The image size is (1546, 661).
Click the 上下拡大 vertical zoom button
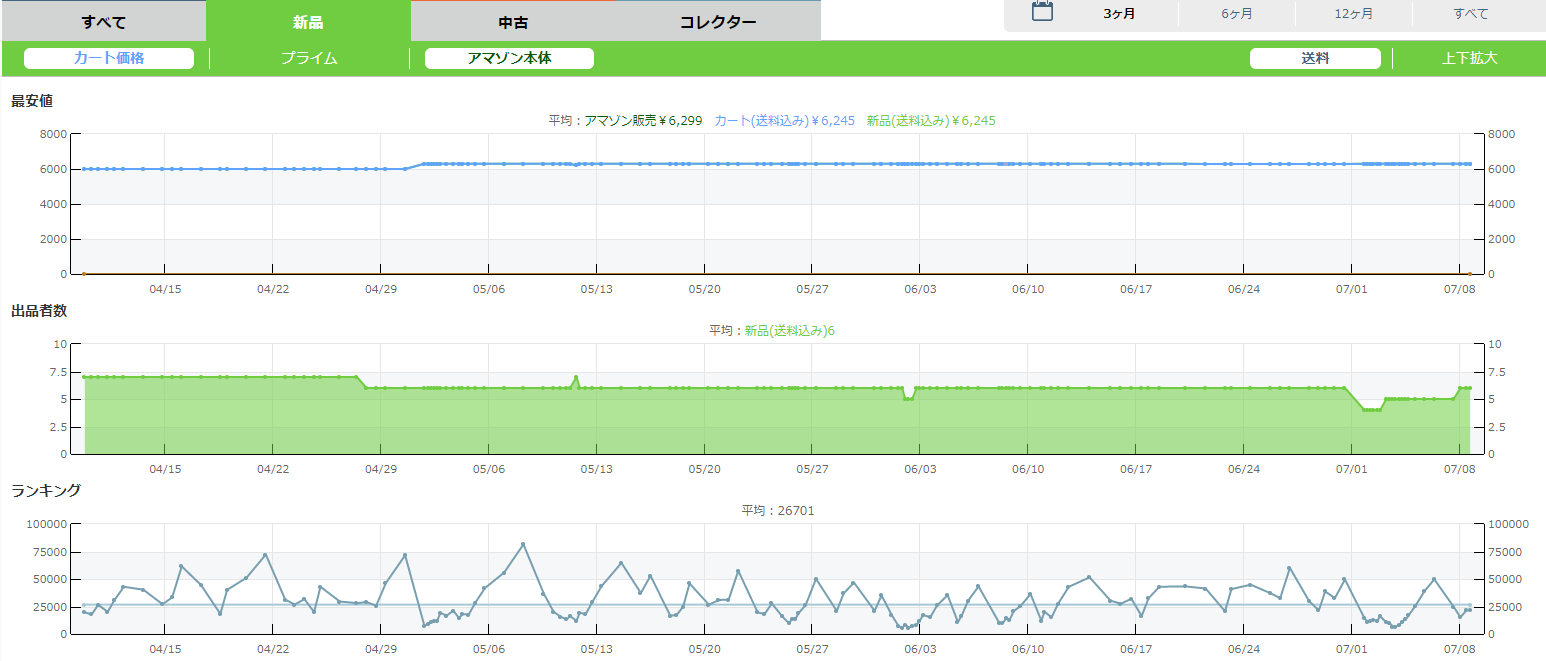point(1469,58)
